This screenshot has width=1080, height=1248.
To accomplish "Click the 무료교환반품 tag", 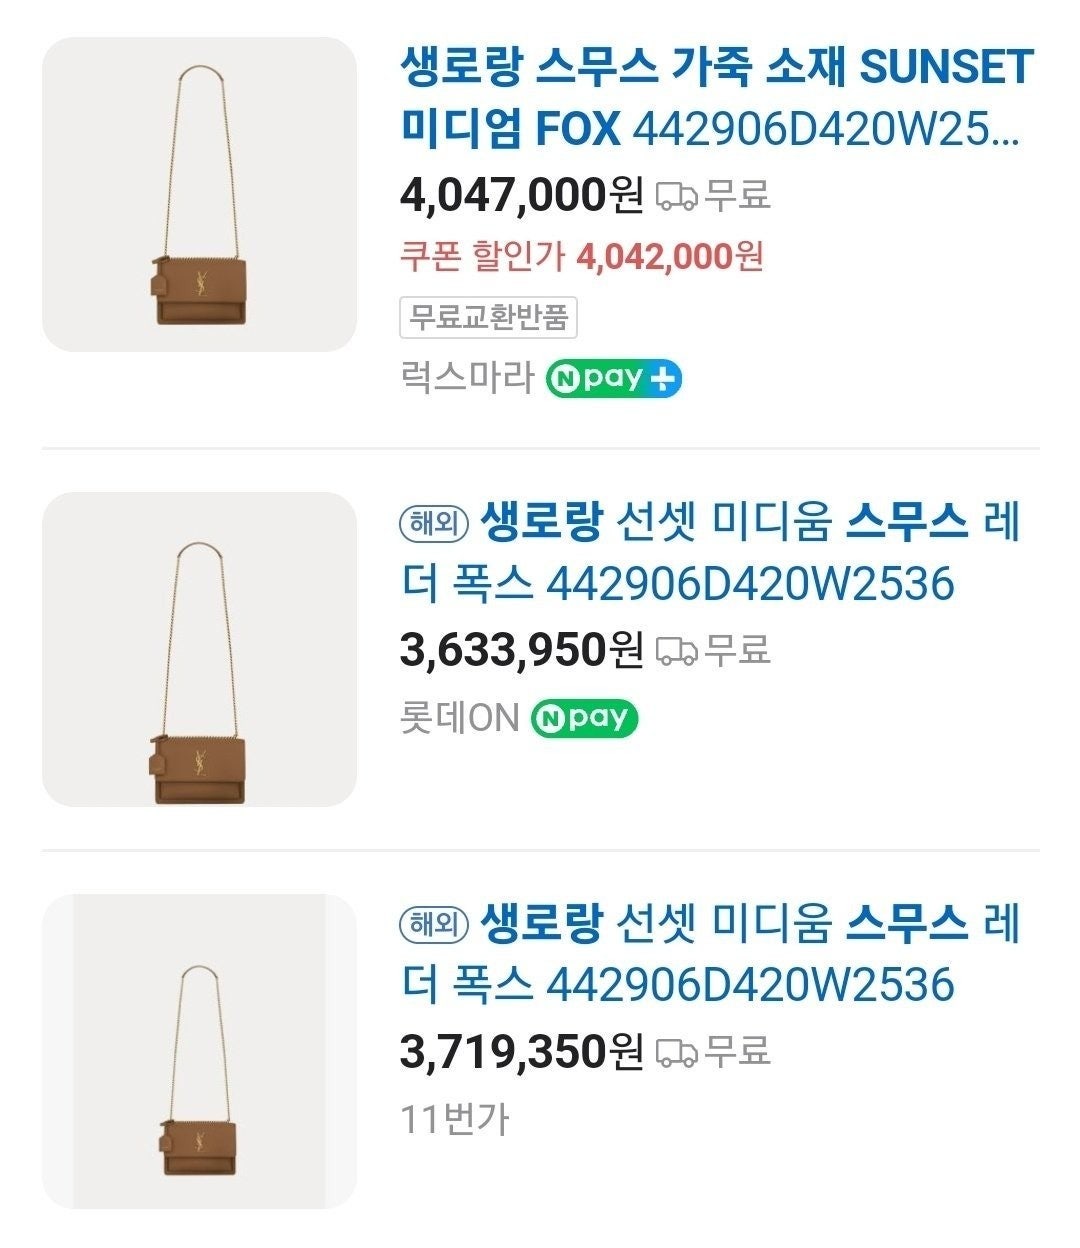I will point(489,318).
